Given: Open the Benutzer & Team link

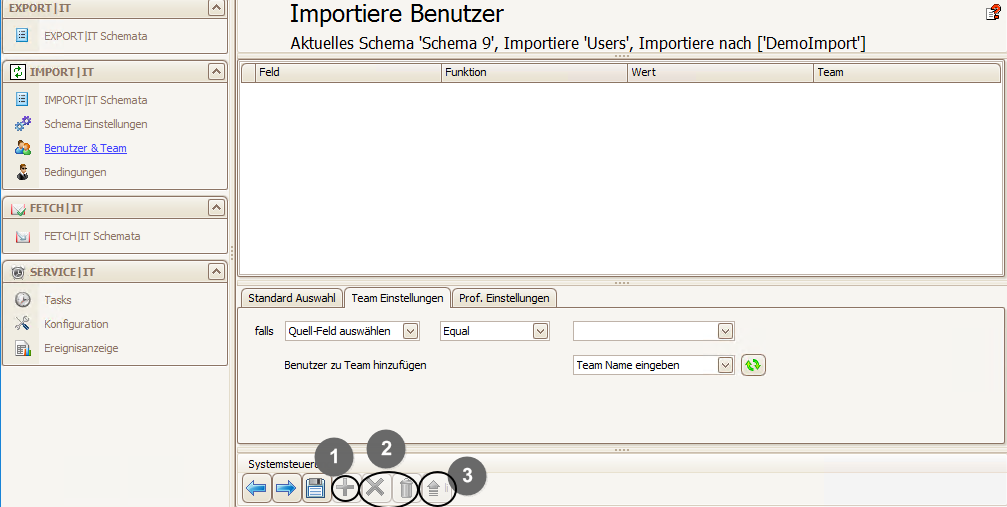Looking at the screenshot, I should click(x=85, y=148).
